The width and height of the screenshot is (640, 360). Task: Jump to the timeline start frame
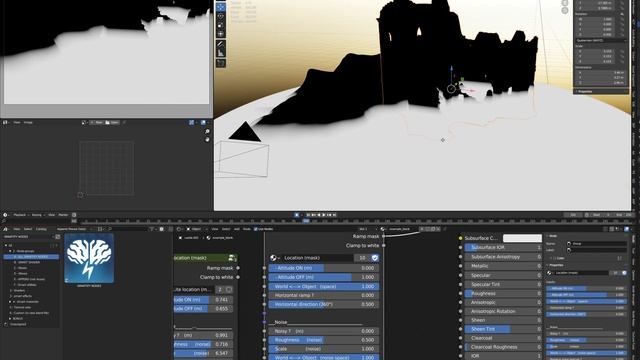pos(308,215)
